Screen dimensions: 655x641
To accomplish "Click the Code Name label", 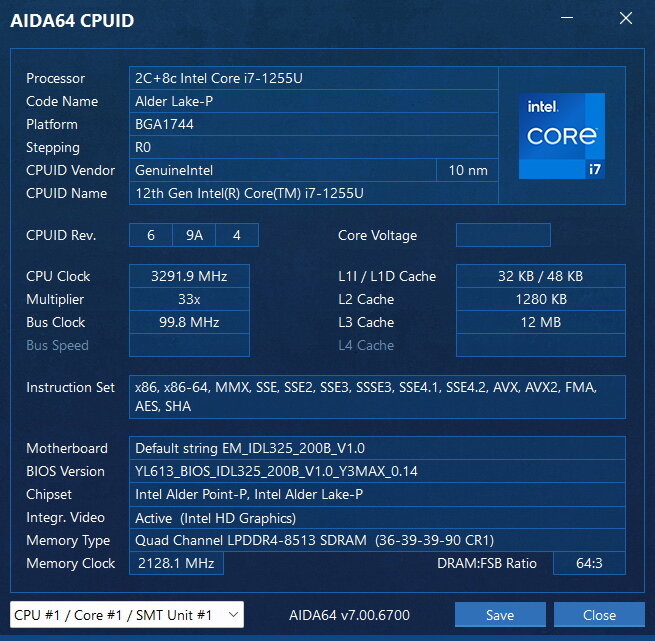I will 62,101.
